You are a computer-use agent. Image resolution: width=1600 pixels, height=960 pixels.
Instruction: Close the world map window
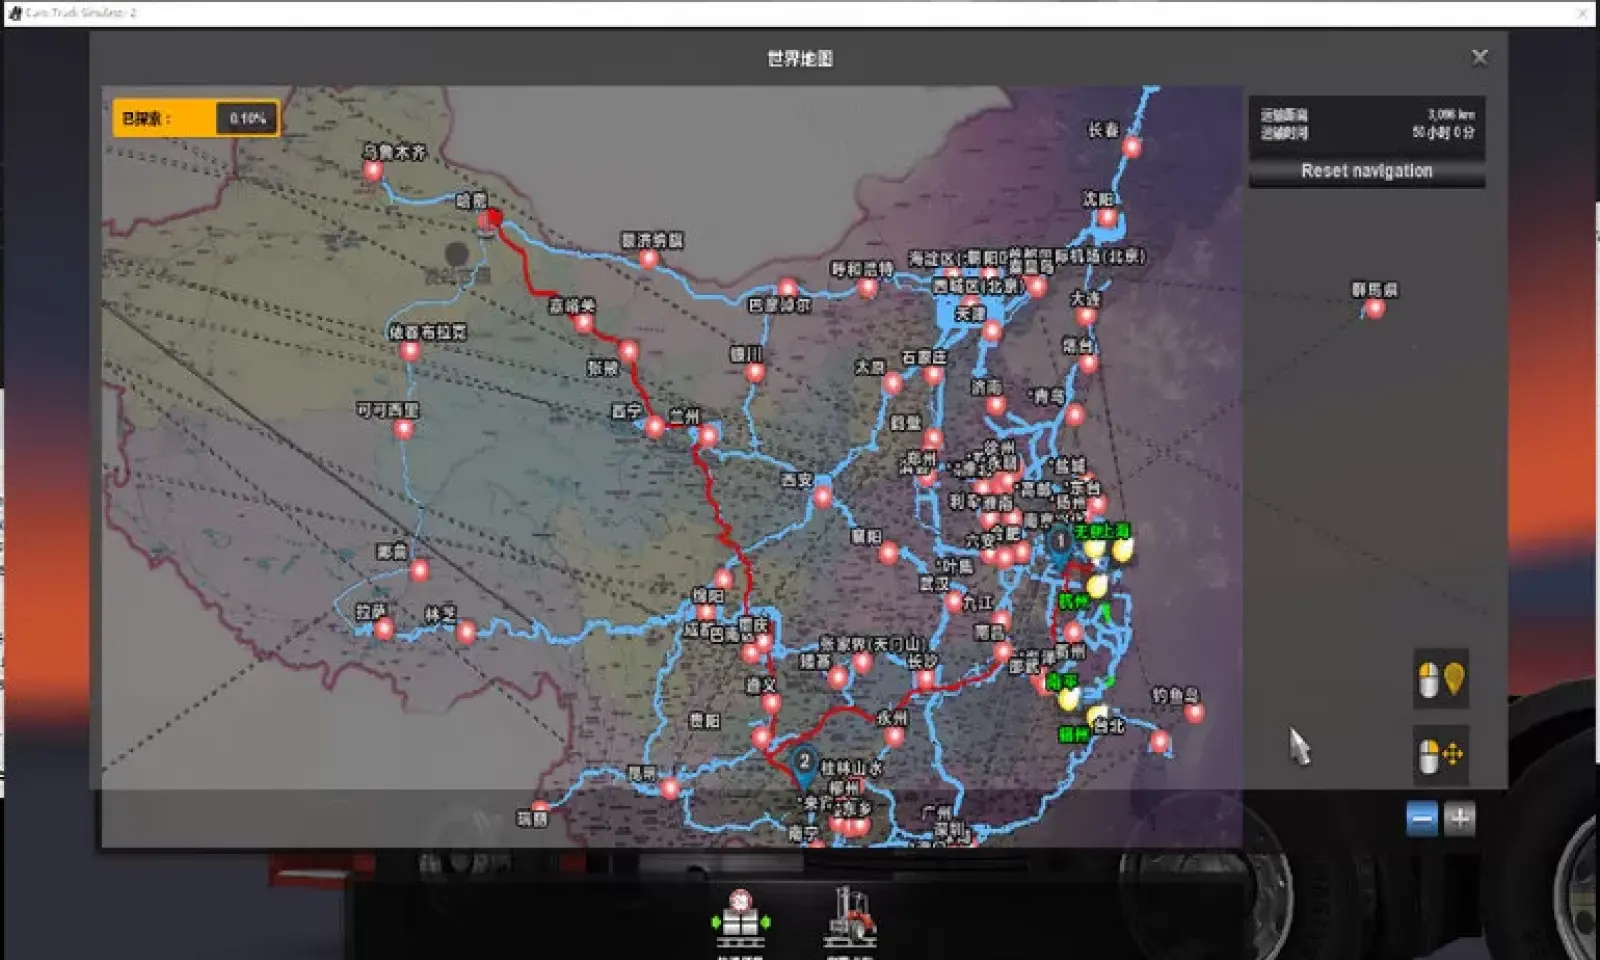pyautogui.click(x=1480, y=58)
